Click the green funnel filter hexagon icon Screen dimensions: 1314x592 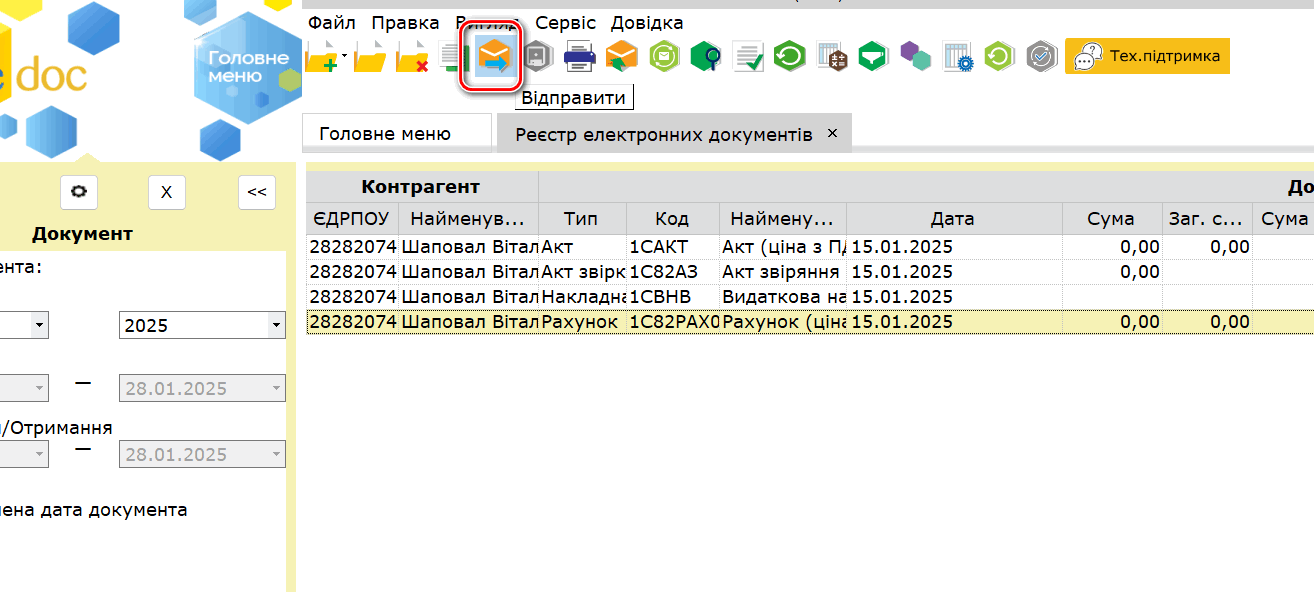pyautogui.click(x=873, y=57)
